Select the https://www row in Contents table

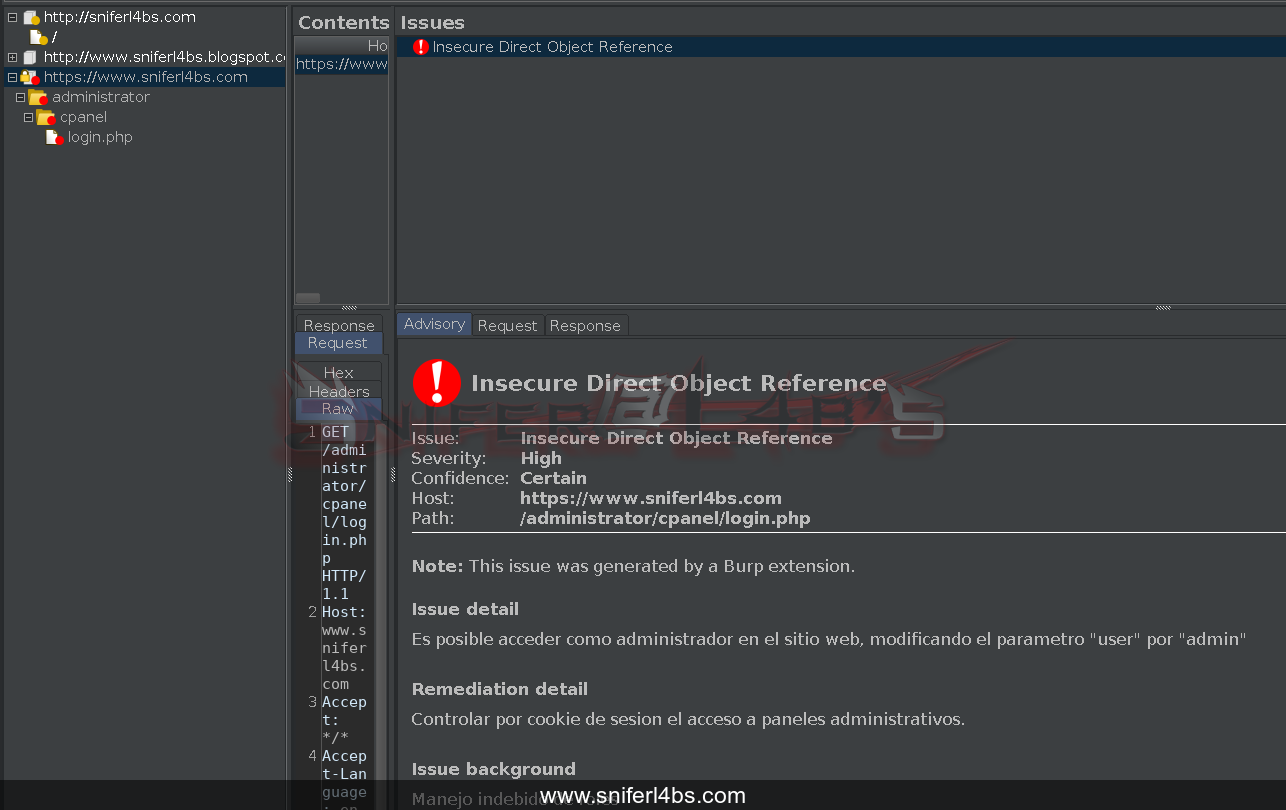pos(341,64)
